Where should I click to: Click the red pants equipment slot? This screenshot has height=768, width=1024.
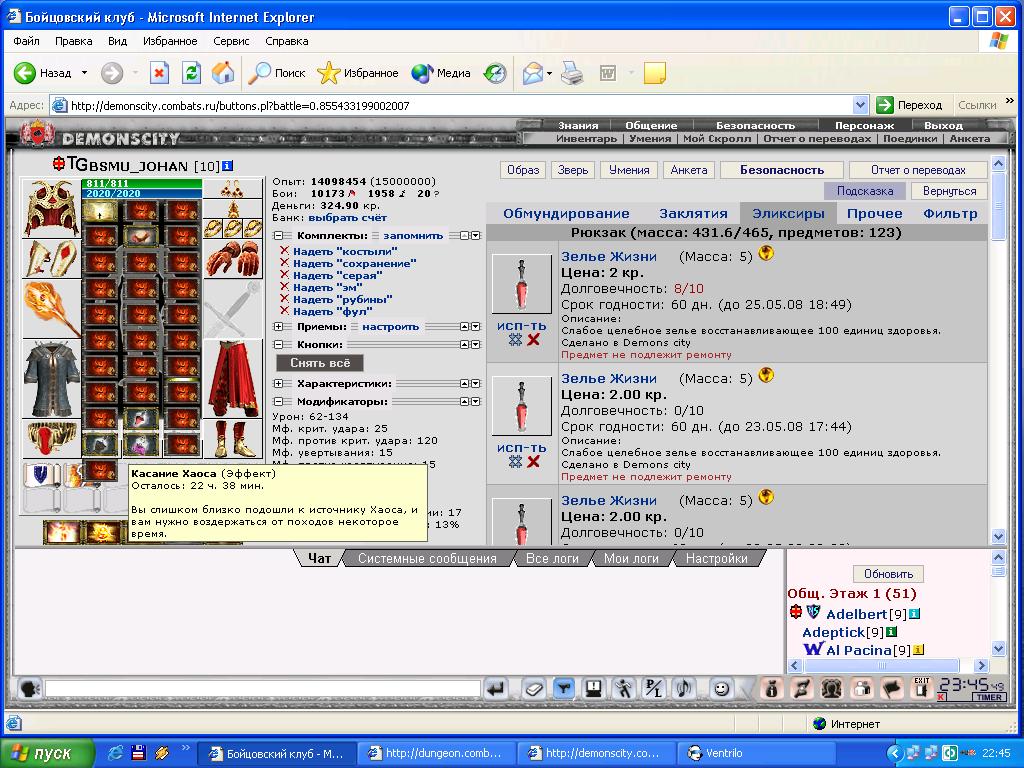click(x=233, y=379)
